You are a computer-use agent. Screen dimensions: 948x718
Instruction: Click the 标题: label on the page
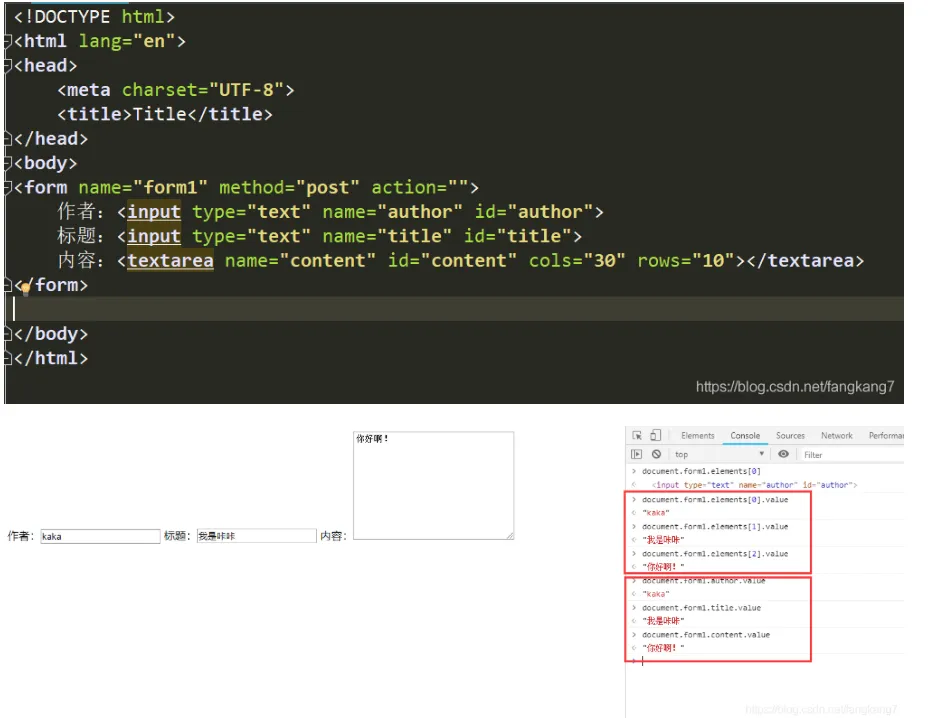[x=177, y=536]
